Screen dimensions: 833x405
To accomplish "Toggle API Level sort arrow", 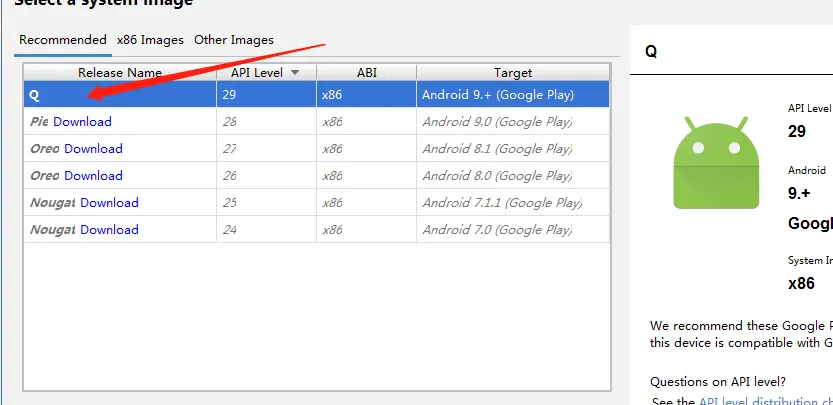I will (295, 73).
